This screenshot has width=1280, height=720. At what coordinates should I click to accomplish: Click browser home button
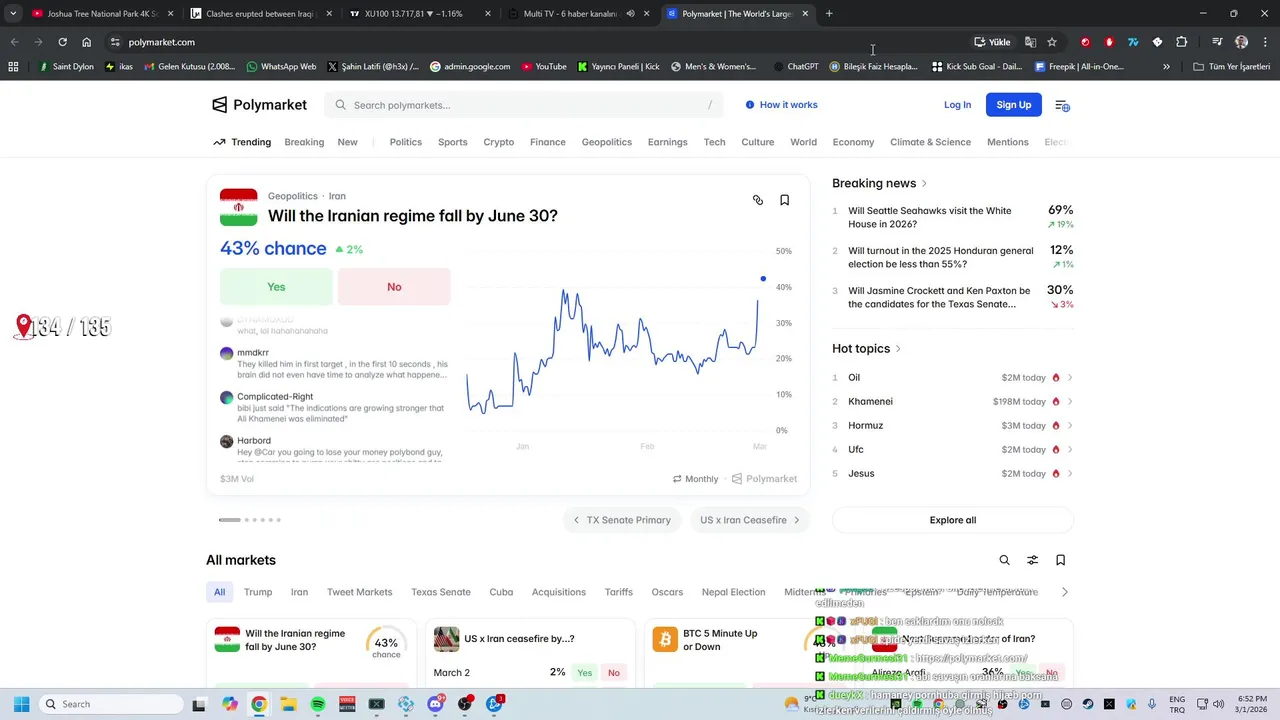point(86,42)
